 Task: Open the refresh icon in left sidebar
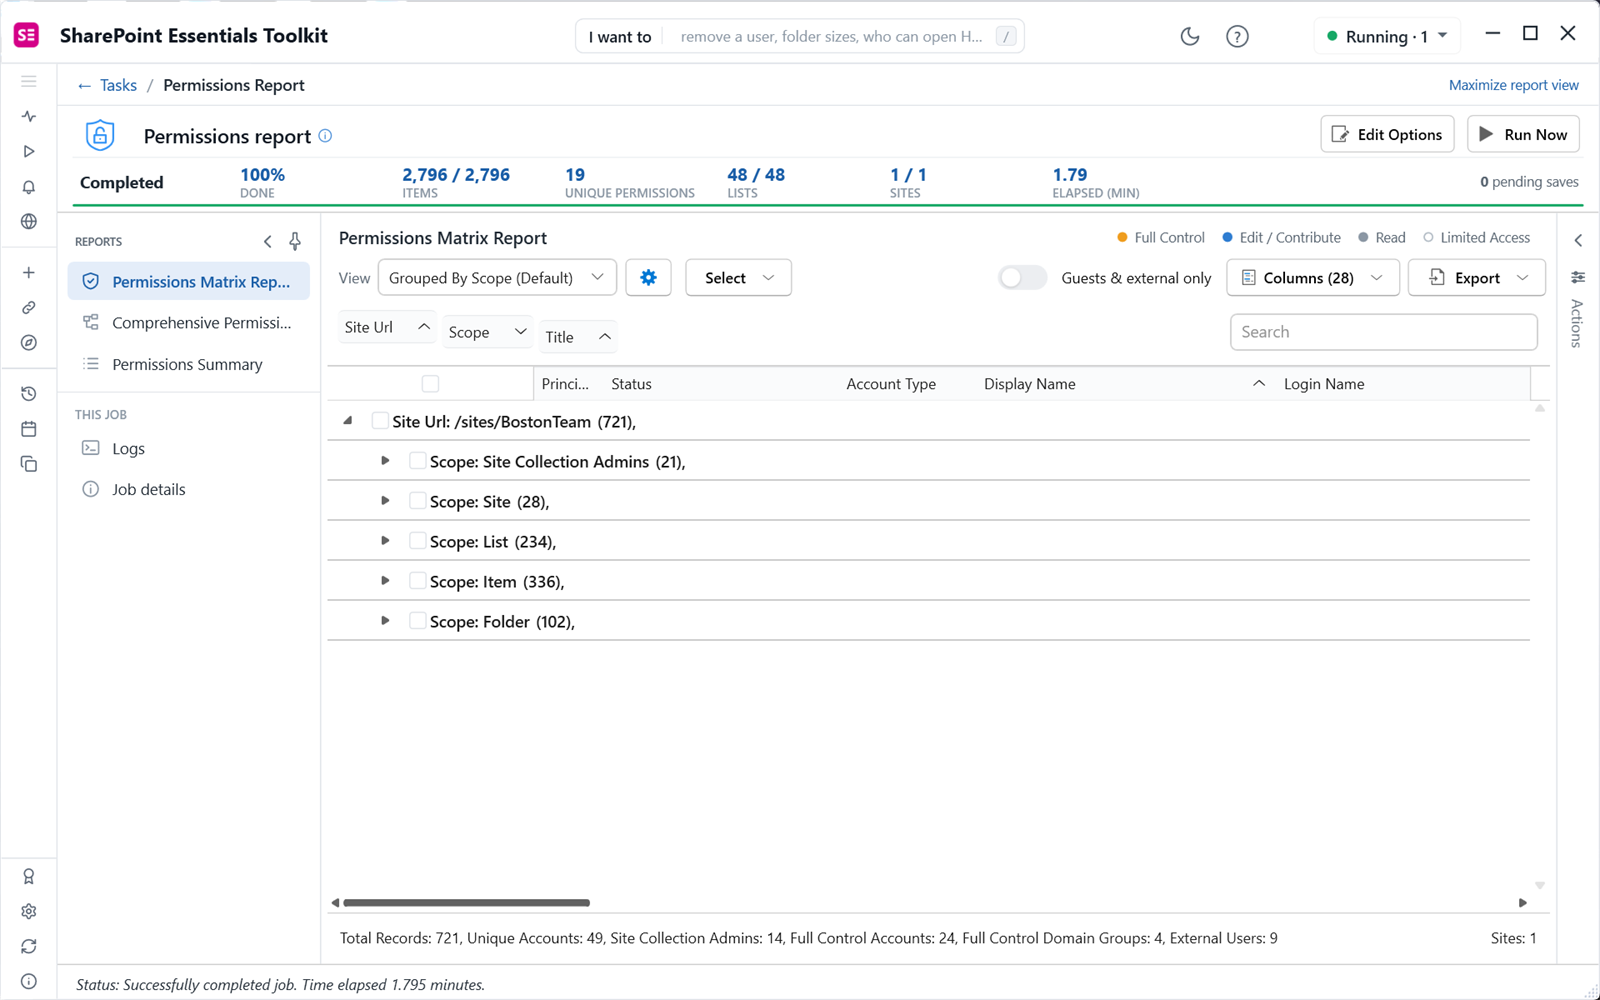click(x=29, y=946)
